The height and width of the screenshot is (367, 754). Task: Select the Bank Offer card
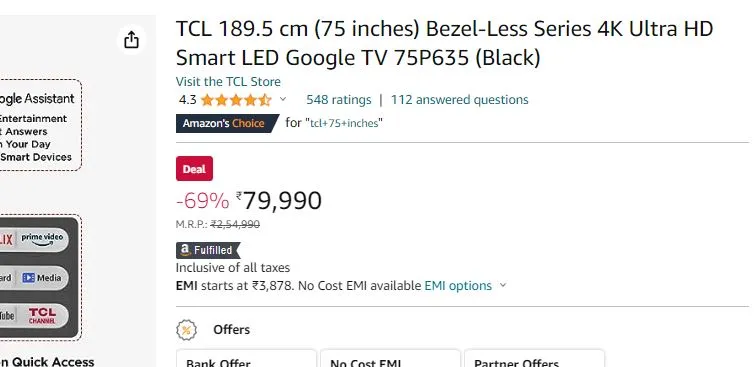tap(246, 358)
